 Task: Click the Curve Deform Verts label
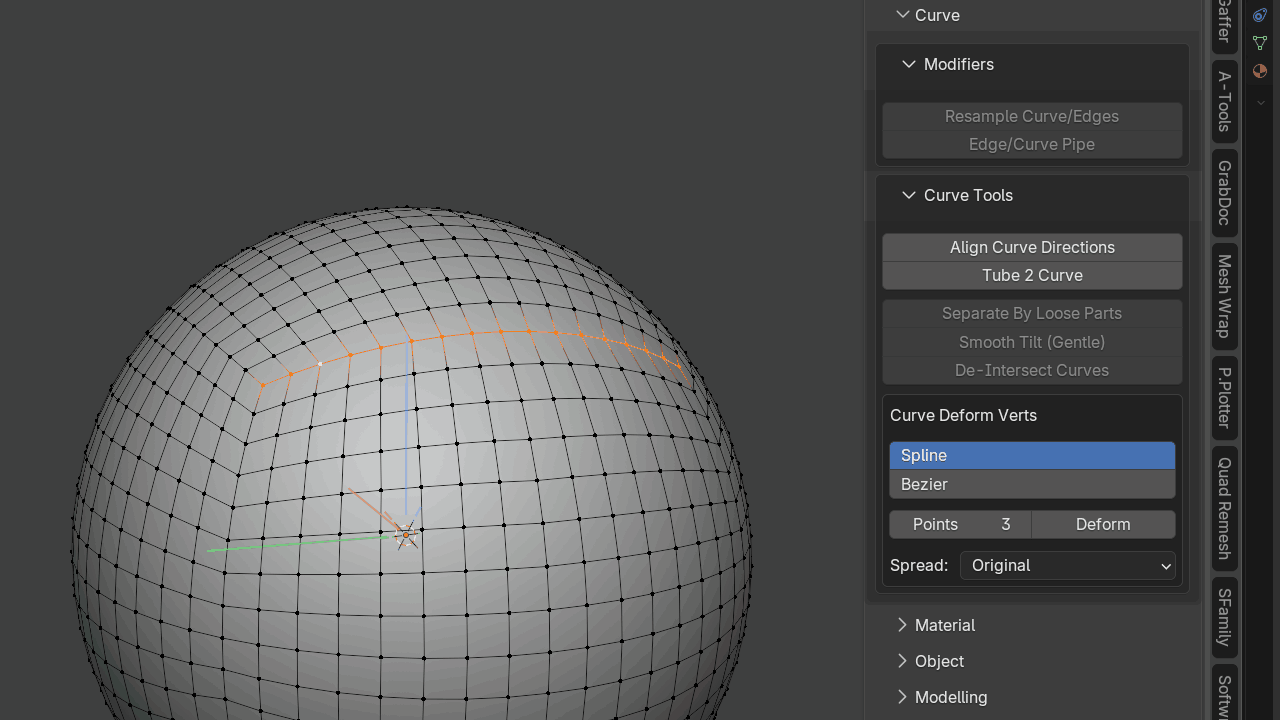point(963,415)
